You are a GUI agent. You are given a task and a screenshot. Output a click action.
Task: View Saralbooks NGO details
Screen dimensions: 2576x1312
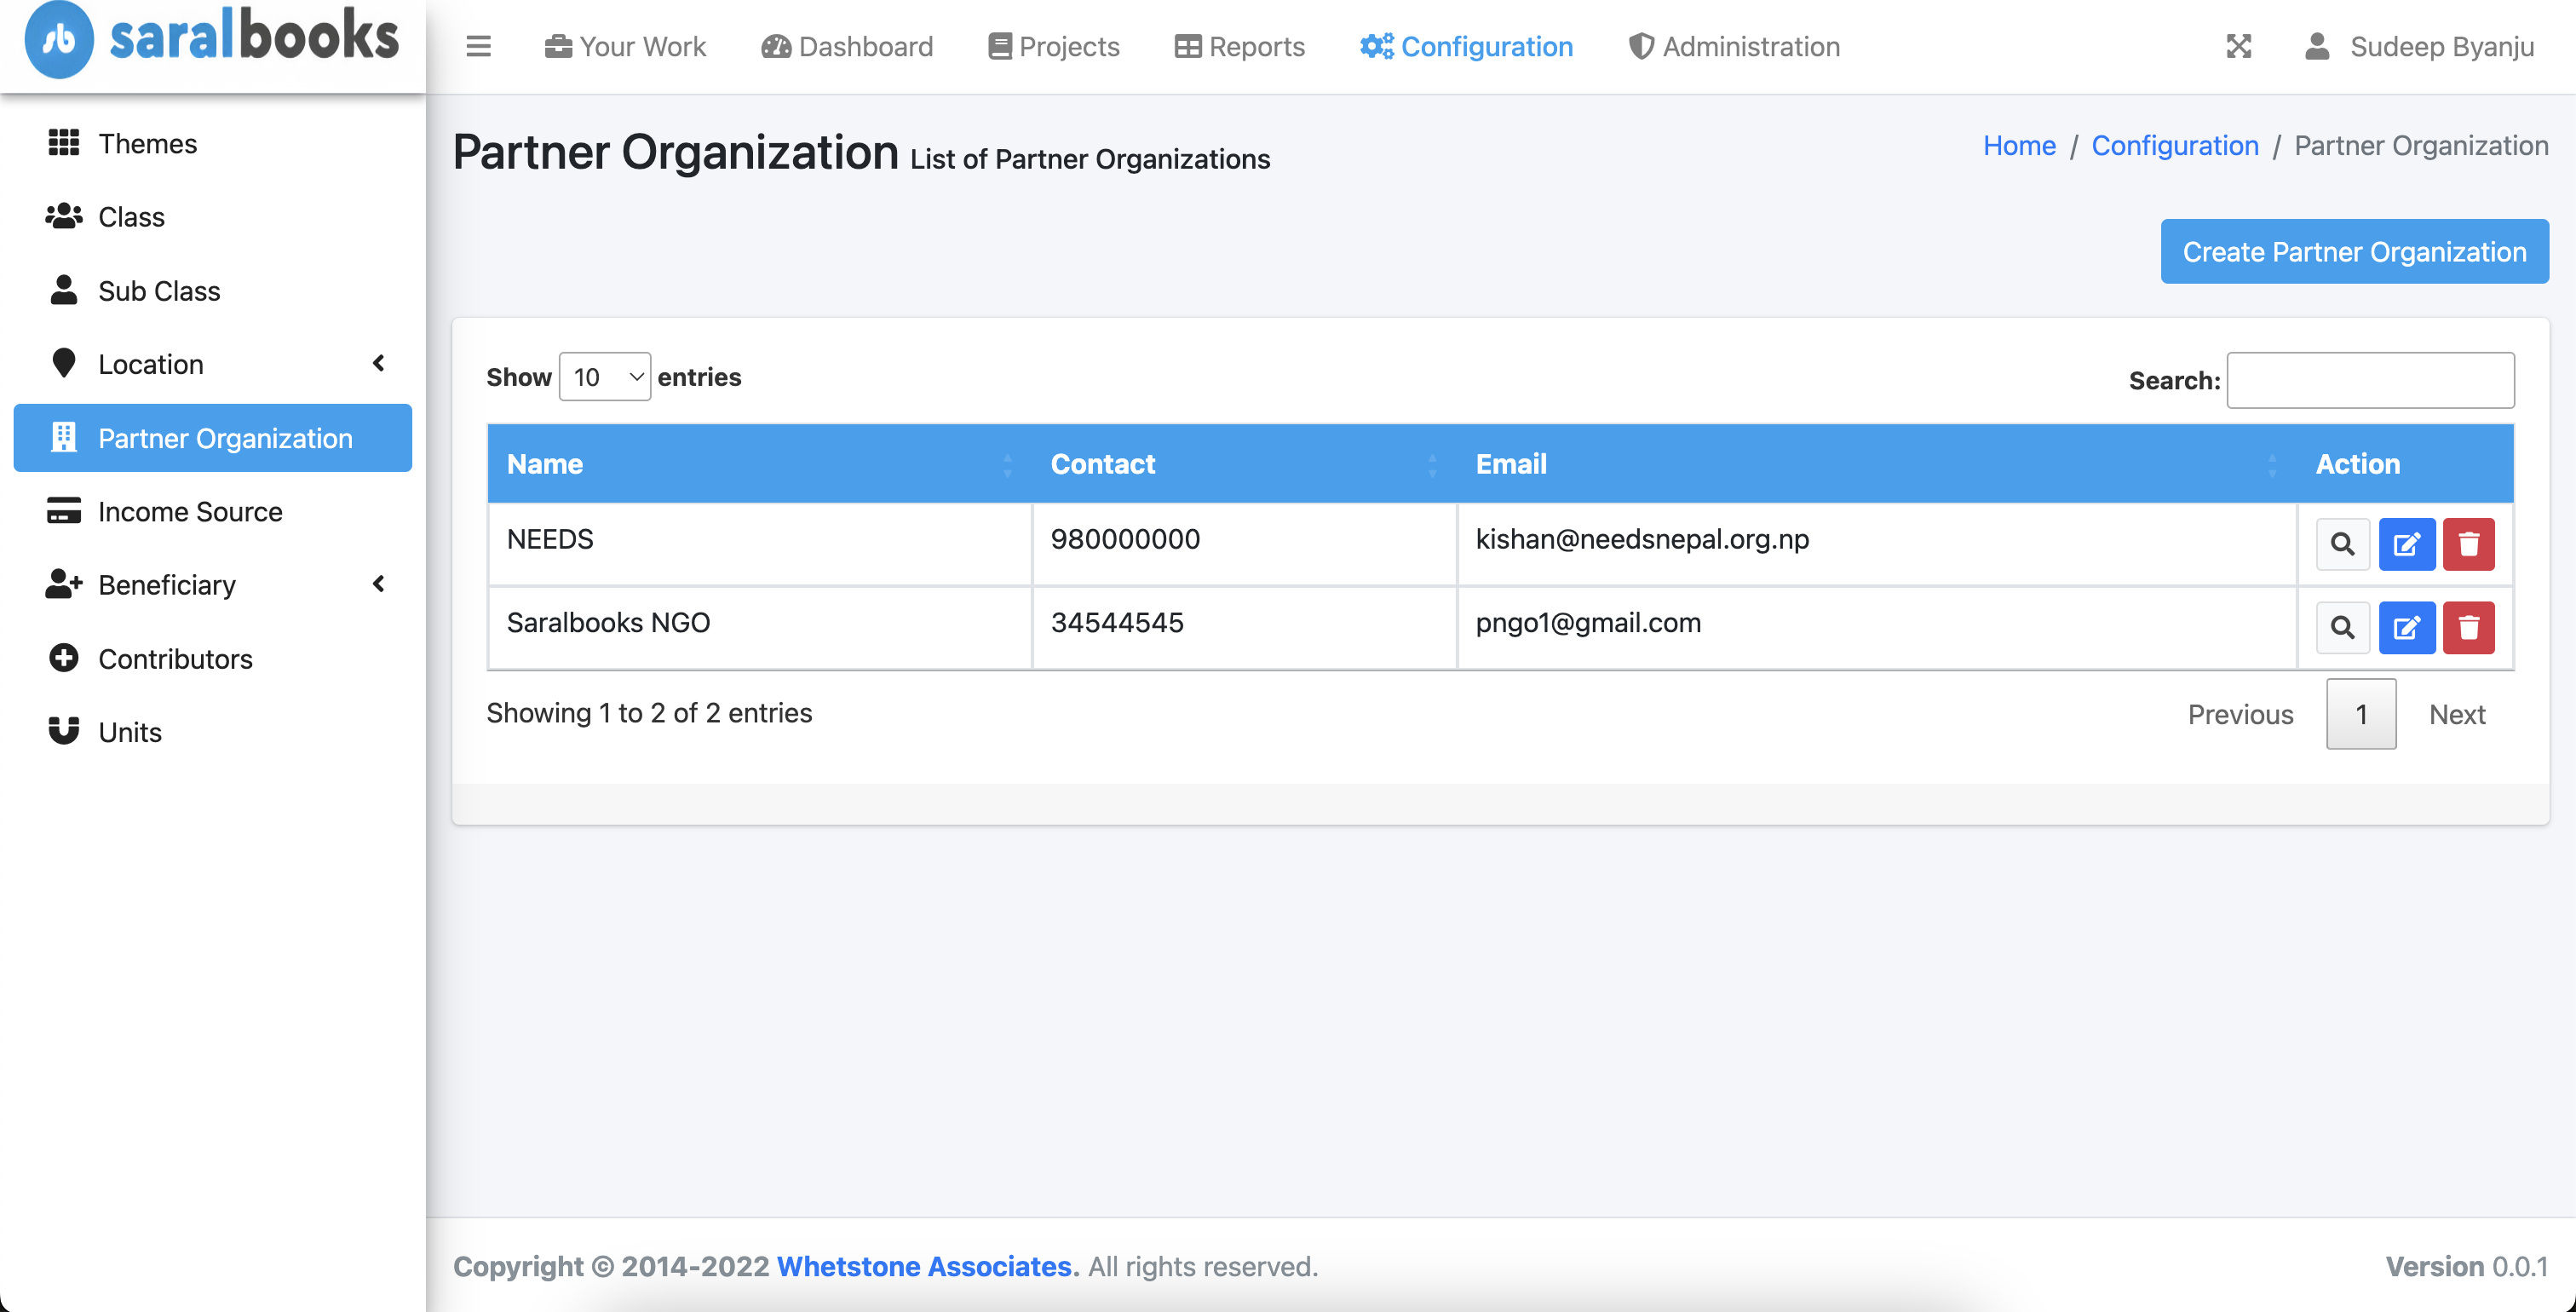coord(2342,627)
